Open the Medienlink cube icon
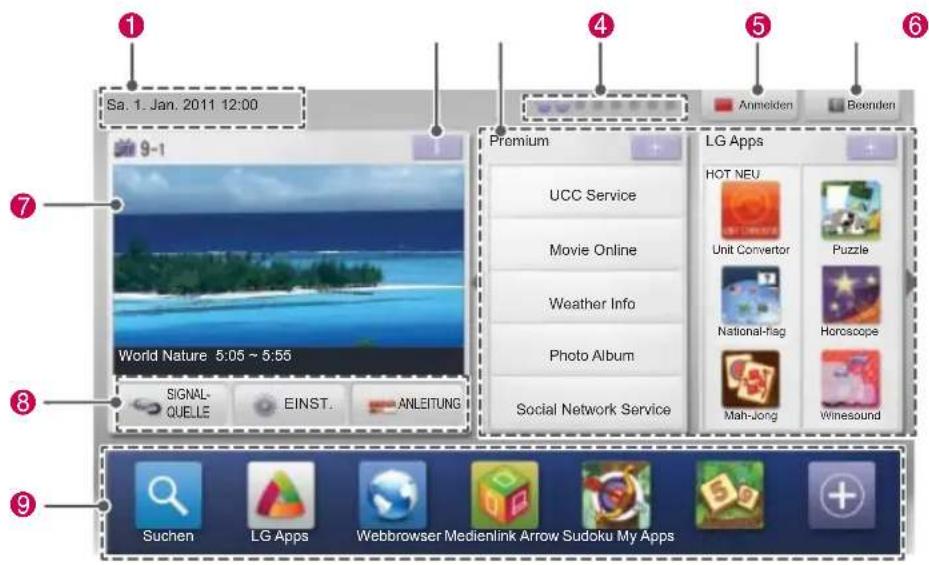This screenshot has width=929, height=565. pos(505,495)
